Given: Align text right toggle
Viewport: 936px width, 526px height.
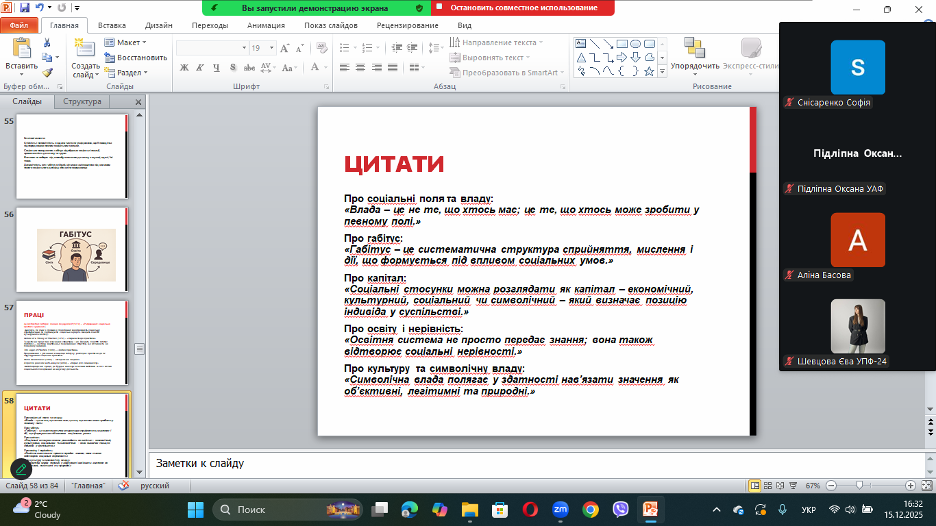Looking at the screenshot, I should pos(377,67).
